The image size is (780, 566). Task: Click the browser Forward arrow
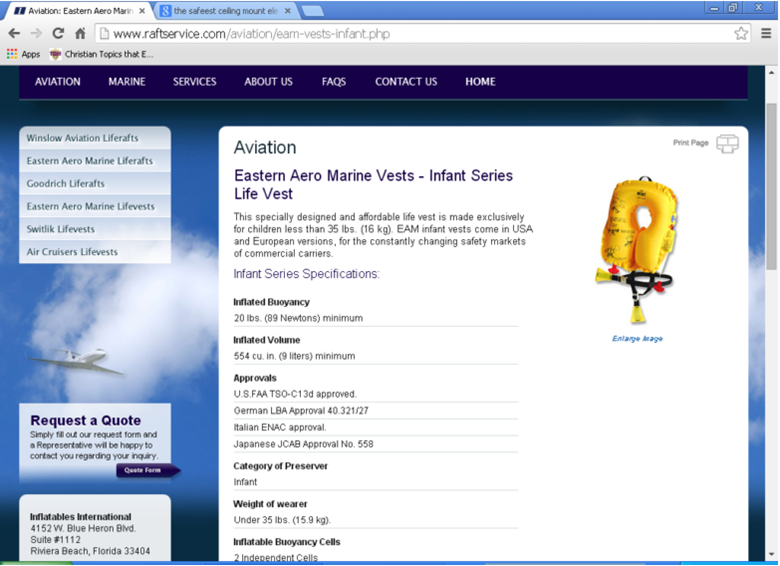36,33
